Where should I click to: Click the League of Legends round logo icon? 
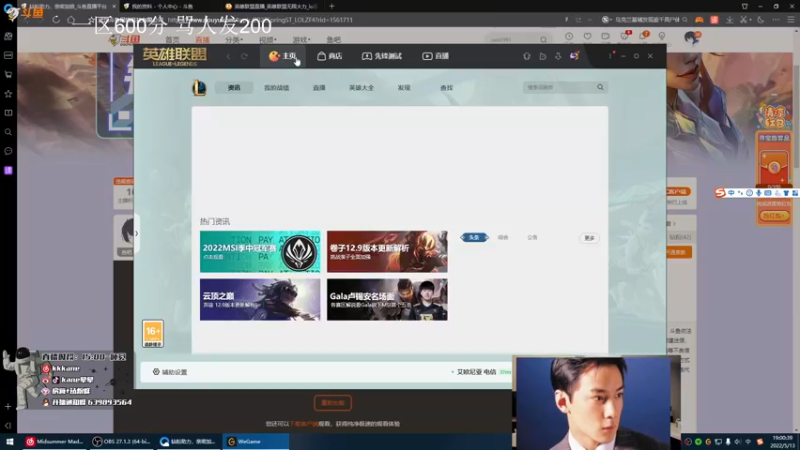coord(199,88)
